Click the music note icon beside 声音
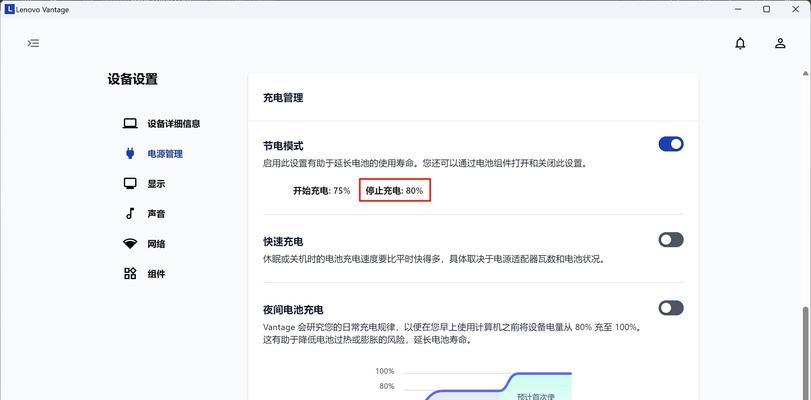Viewport: 811px width, 400px height. (x=130, y=213)
